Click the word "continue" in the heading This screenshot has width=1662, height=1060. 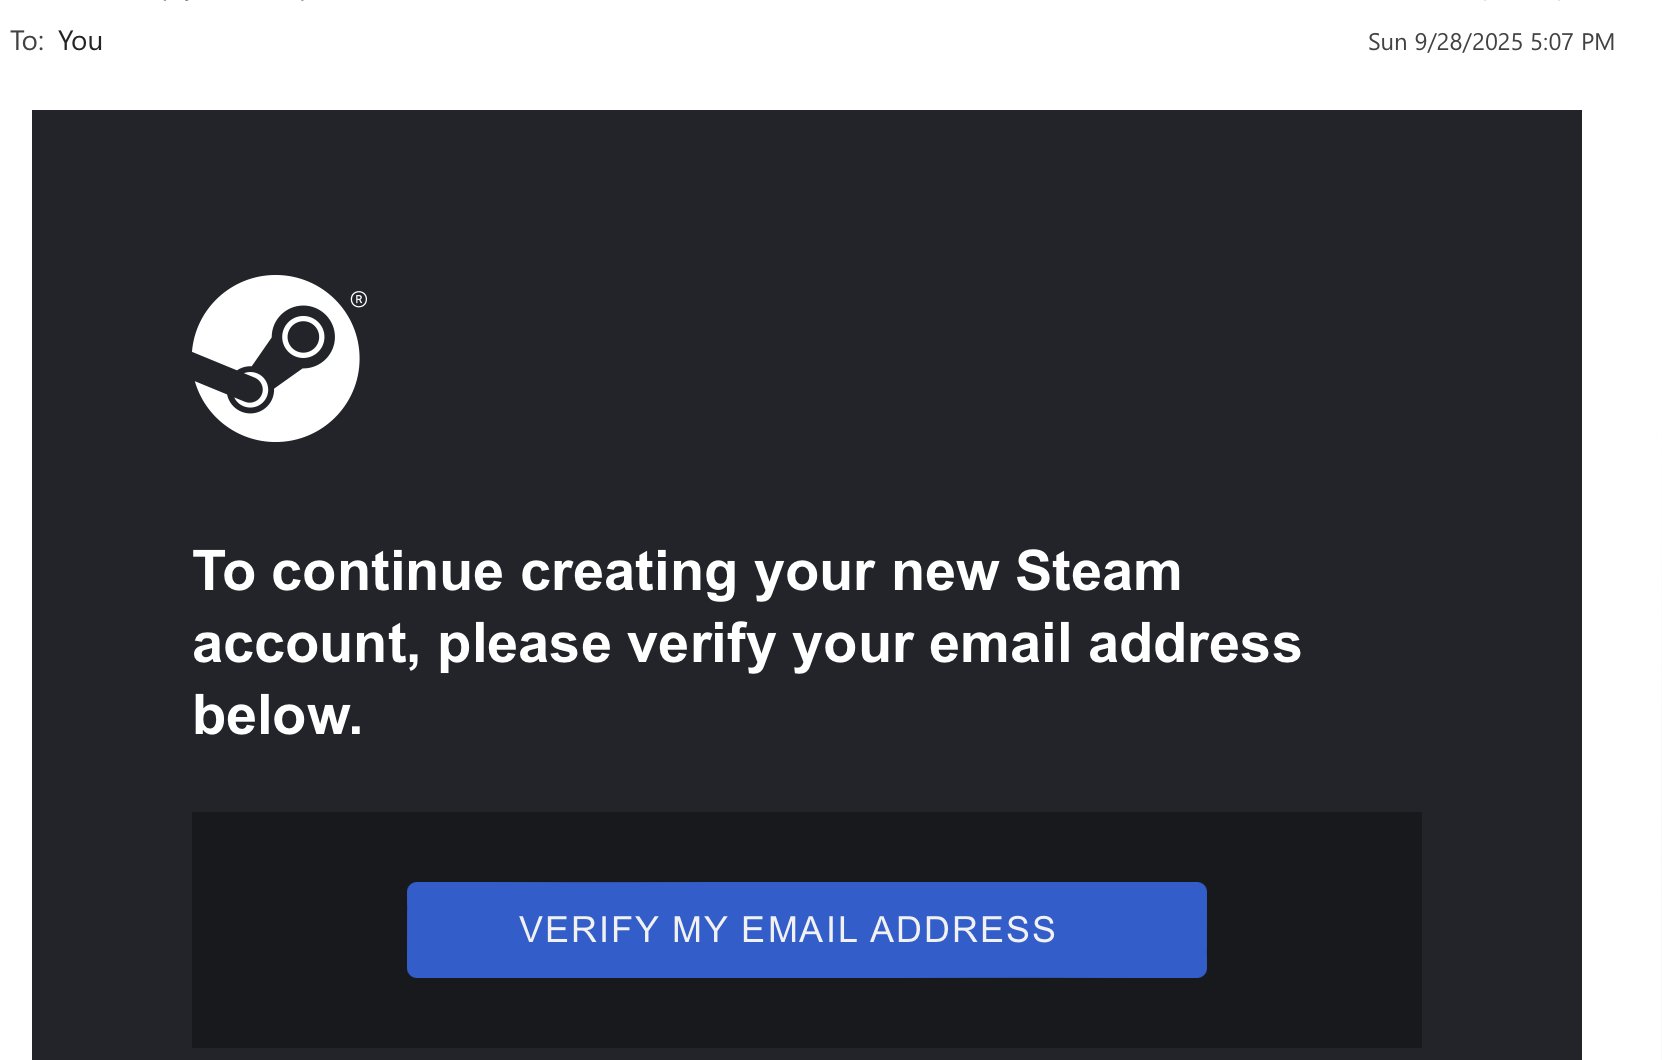[387, 571]
